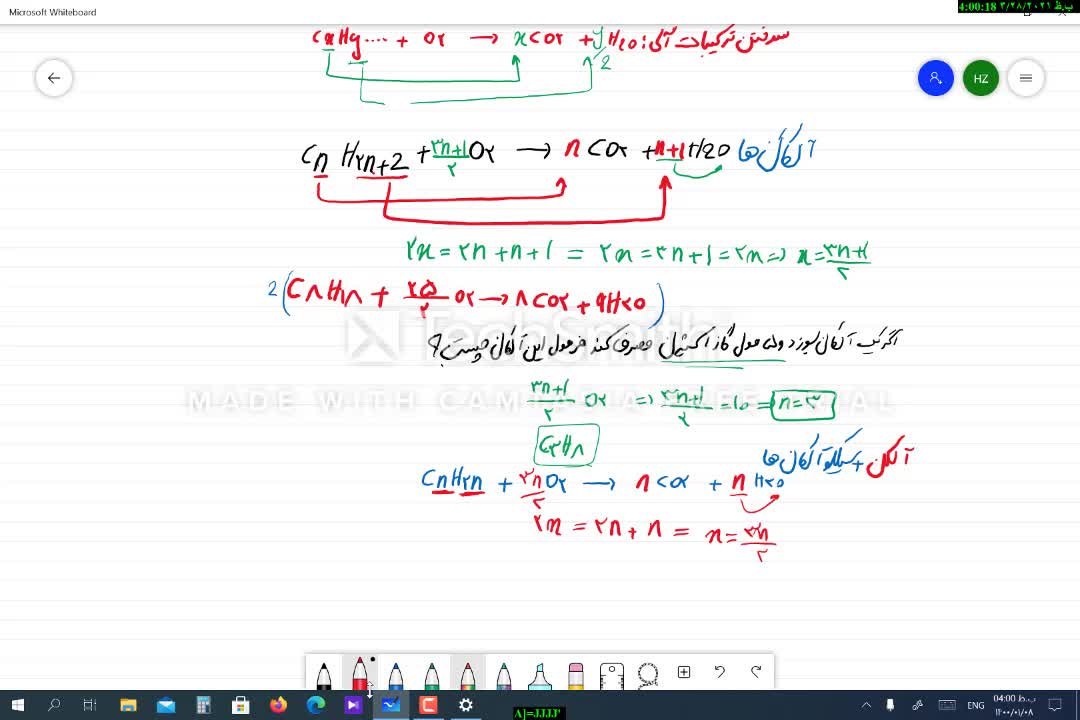Open the Mail app on taskbar

coord(165,705)
